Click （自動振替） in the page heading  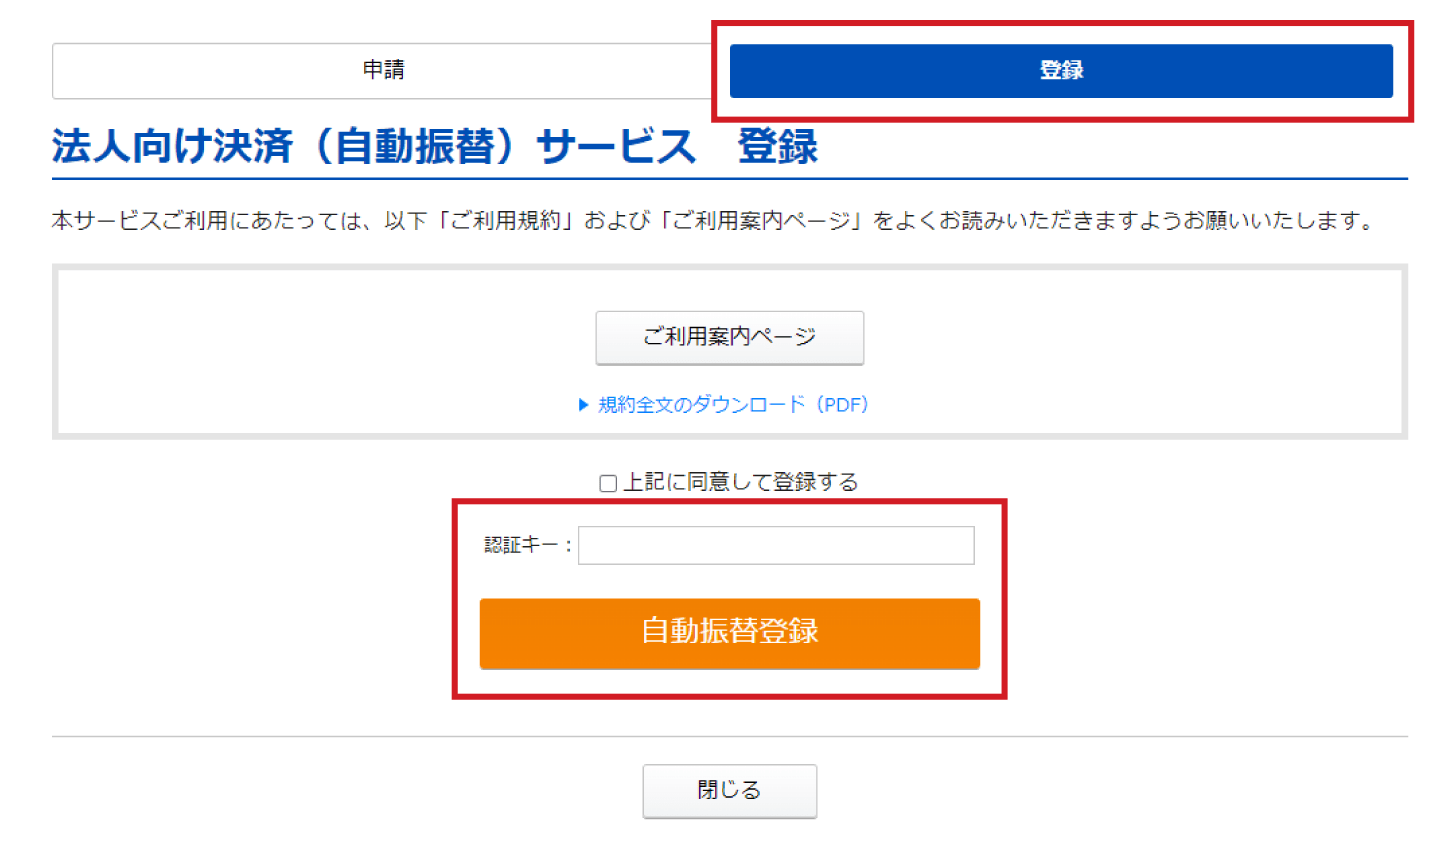(x=416, y=146)
